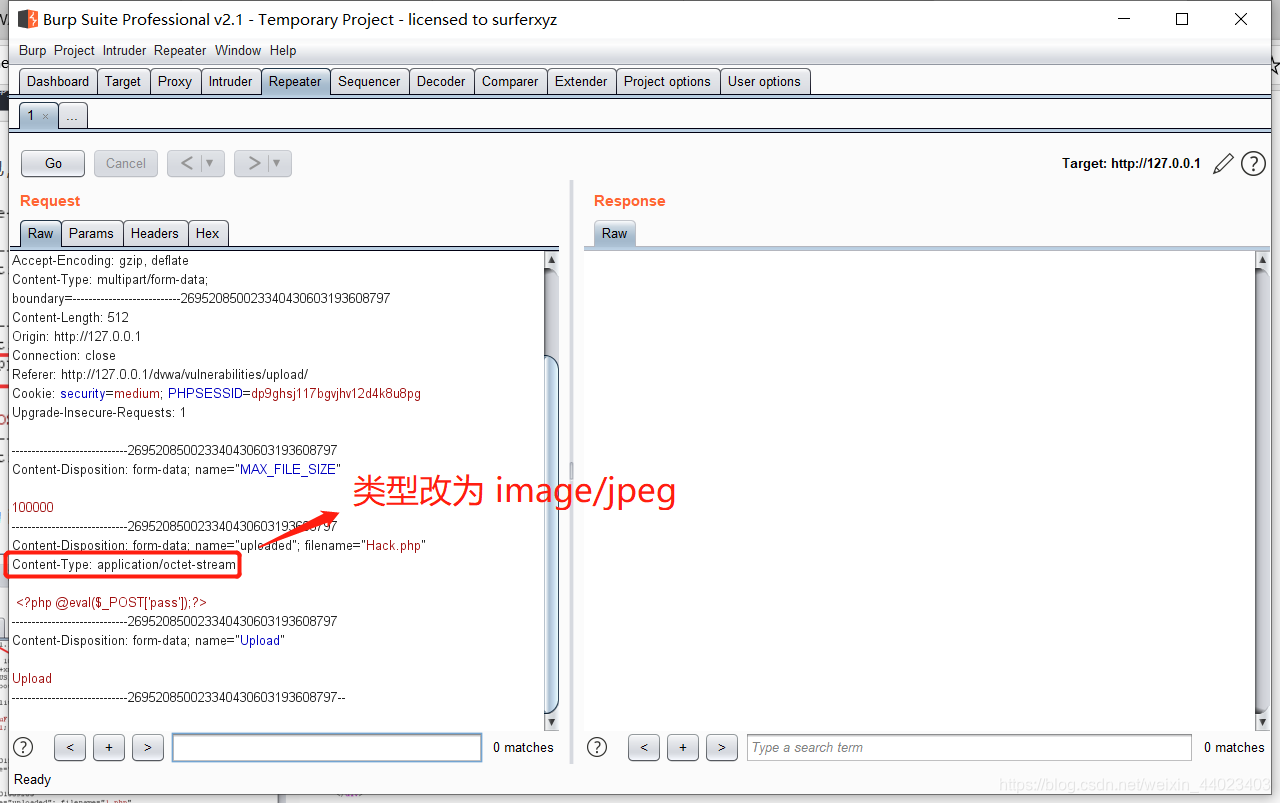Click response scrollbar down arrow

pyautogui.click(x=1261, y=722)
